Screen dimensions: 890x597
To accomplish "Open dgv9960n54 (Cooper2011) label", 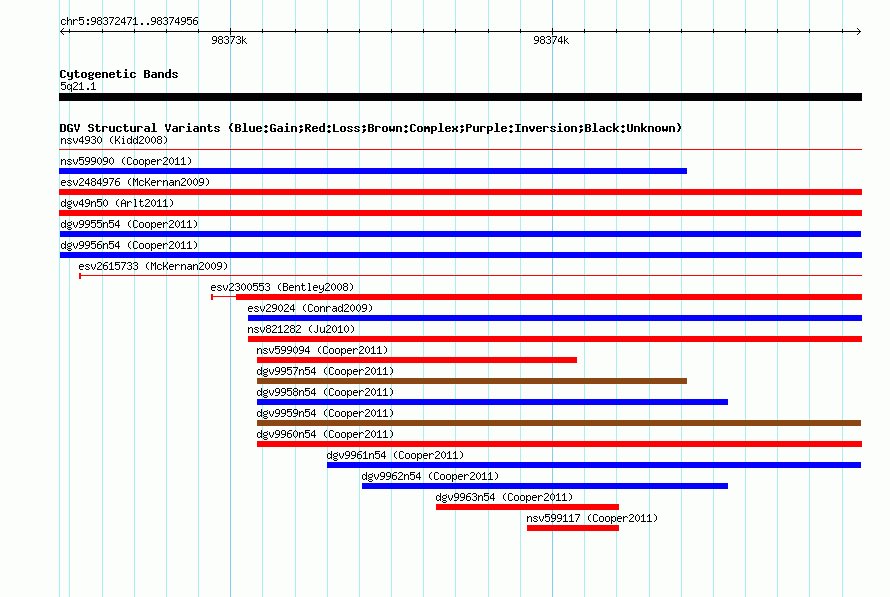I will pos(325,434).
